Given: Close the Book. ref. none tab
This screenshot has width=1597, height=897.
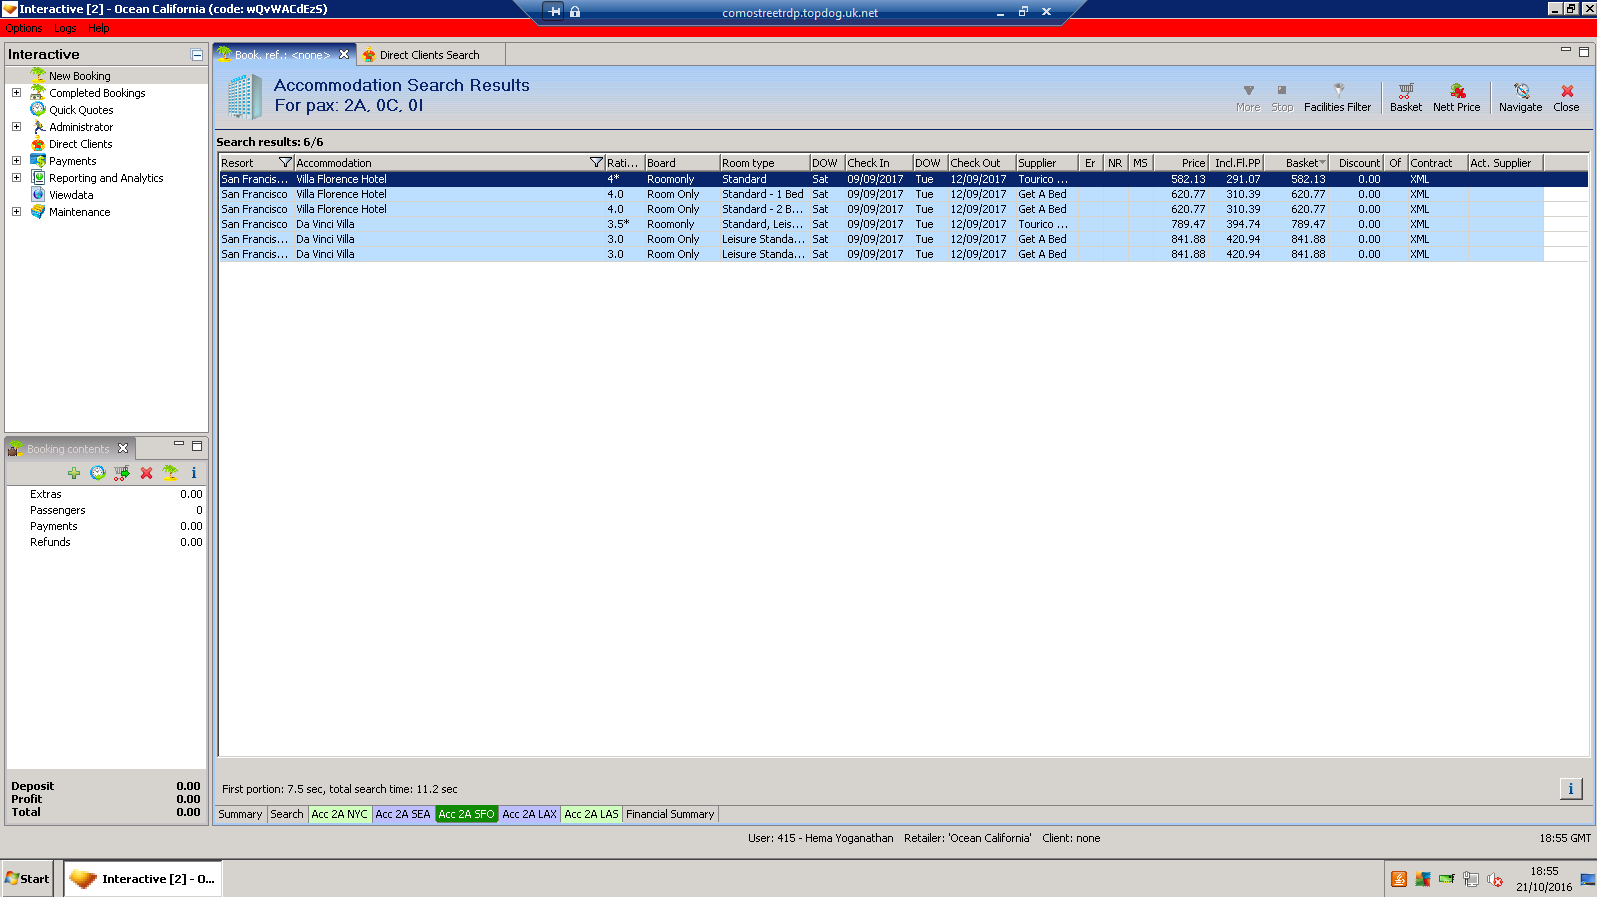Looking at the screenshot, I should [x=344, y=55].
